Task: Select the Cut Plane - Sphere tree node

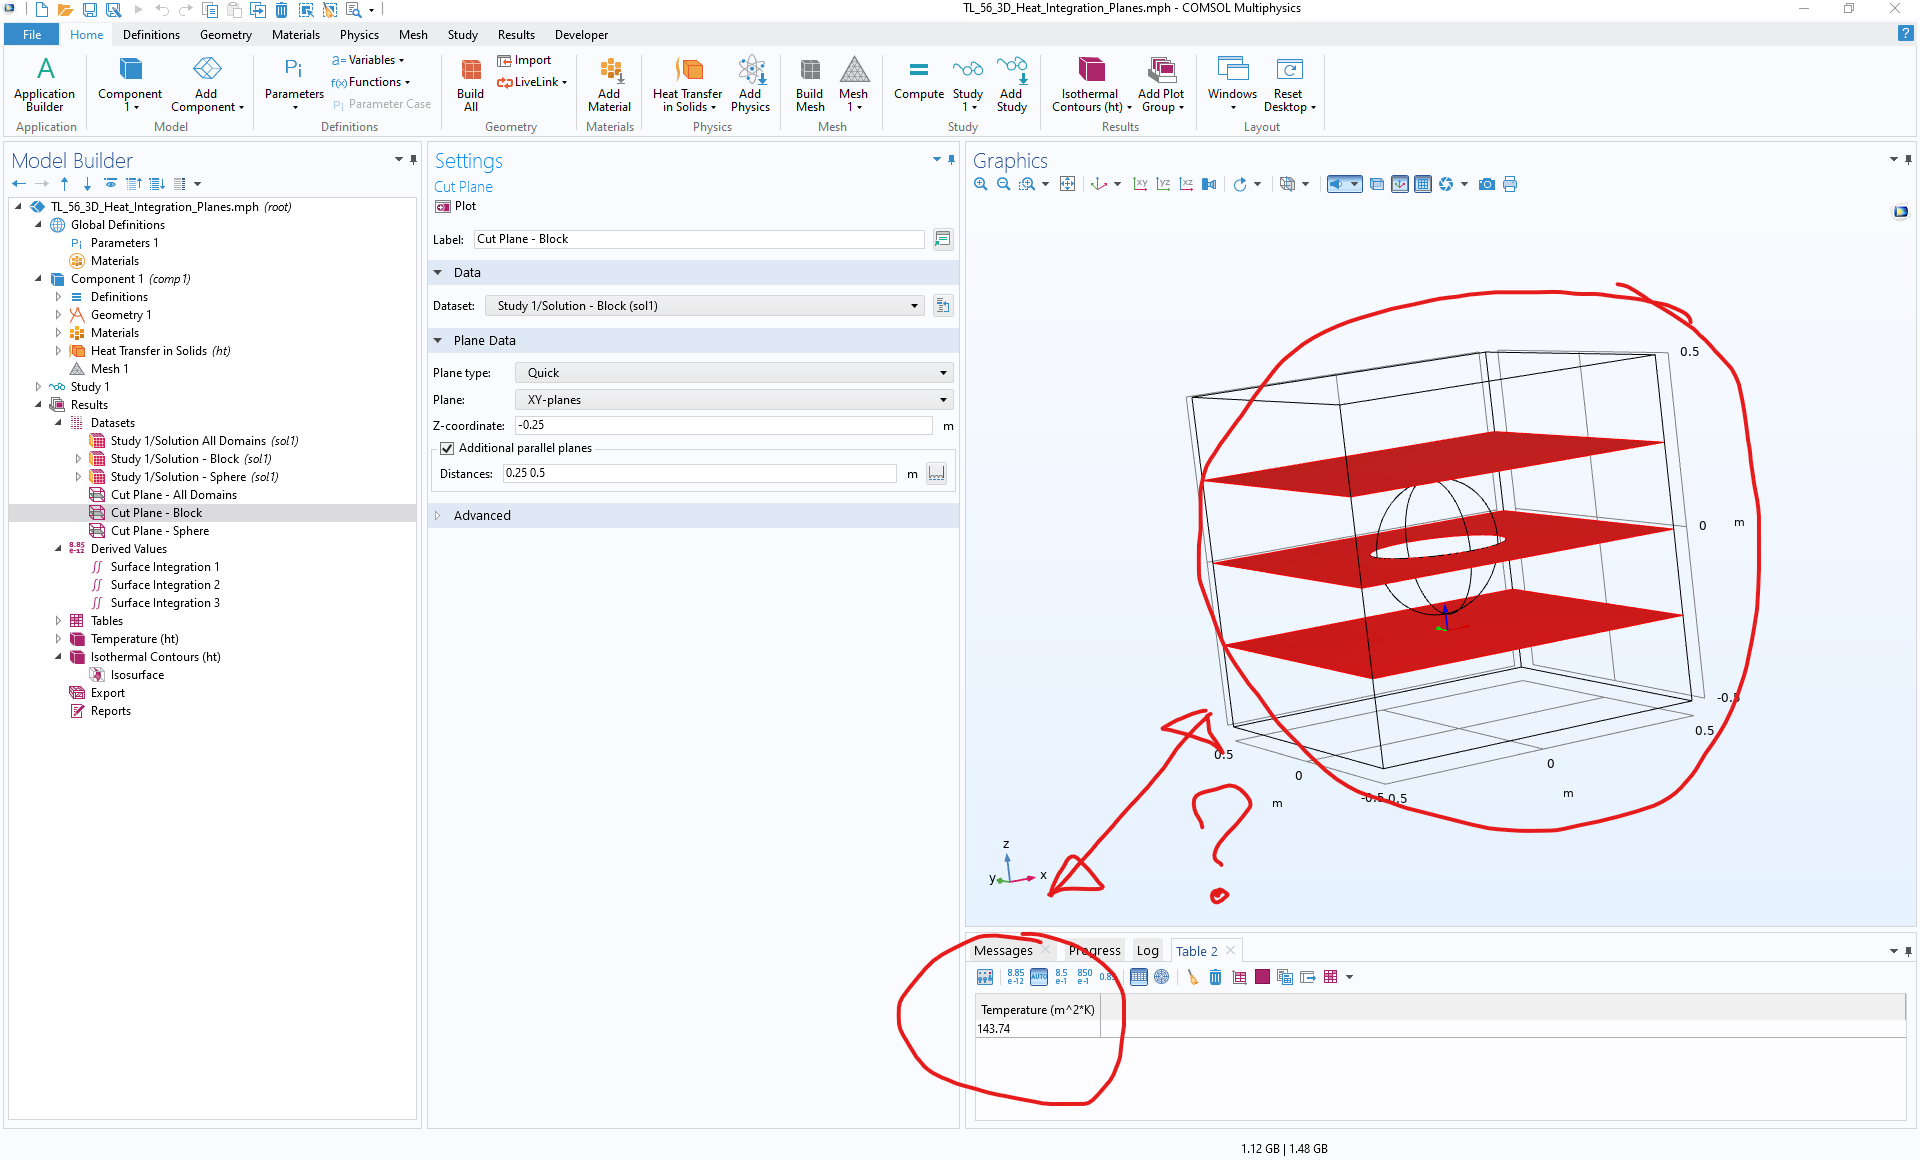Action: tap(160, 531)
